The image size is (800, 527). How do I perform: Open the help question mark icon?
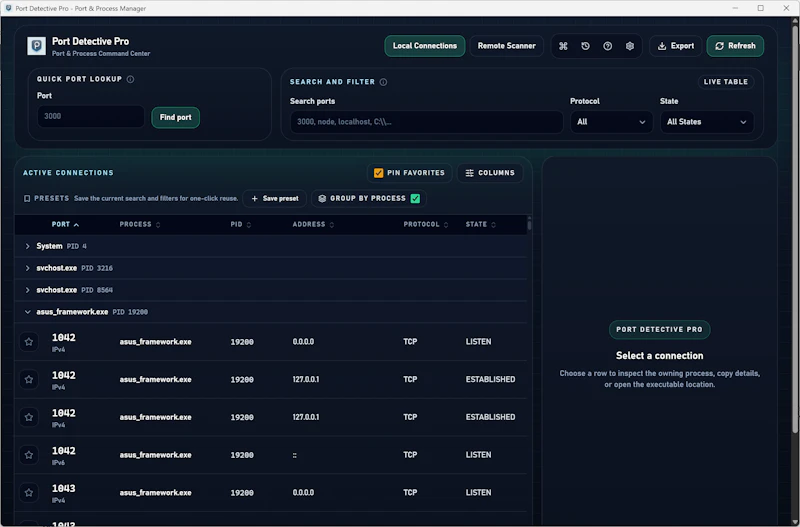pyautogui.click(x=607, y=46)
